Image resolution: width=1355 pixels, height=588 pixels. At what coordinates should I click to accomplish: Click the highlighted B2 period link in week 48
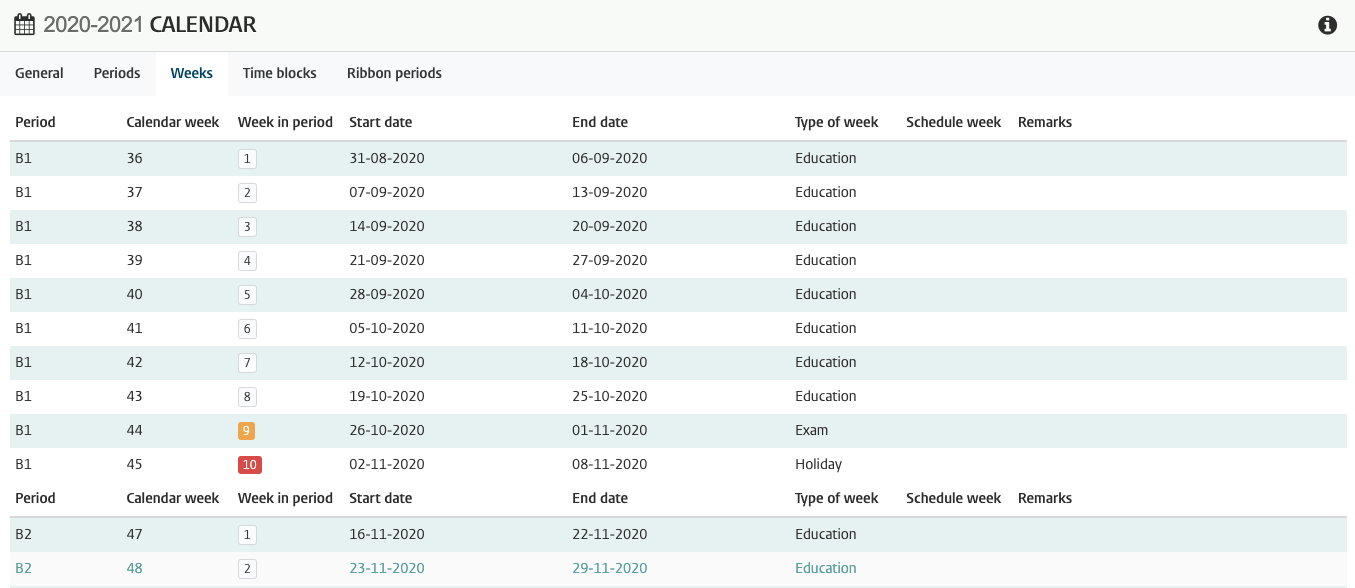tap(24, 568)
